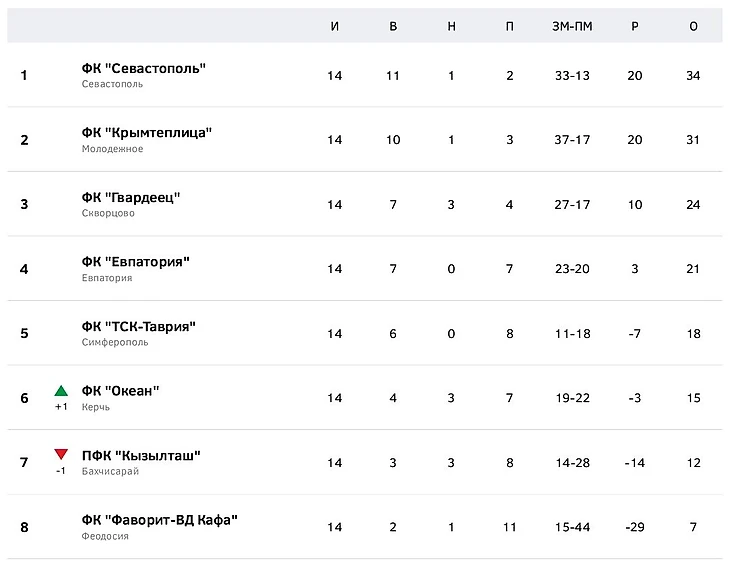Viewport: 730px width, 580px height.
Task: Click the П losses column header
Action: click(510, 26)
